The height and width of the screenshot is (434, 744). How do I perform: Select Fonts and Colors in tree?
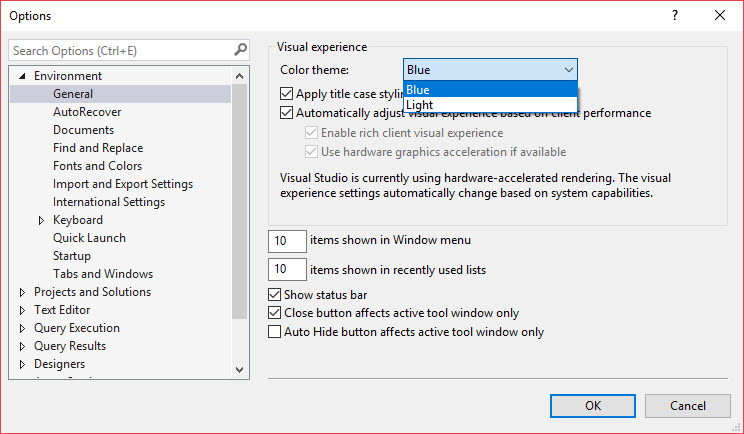(x=97, y=166)
